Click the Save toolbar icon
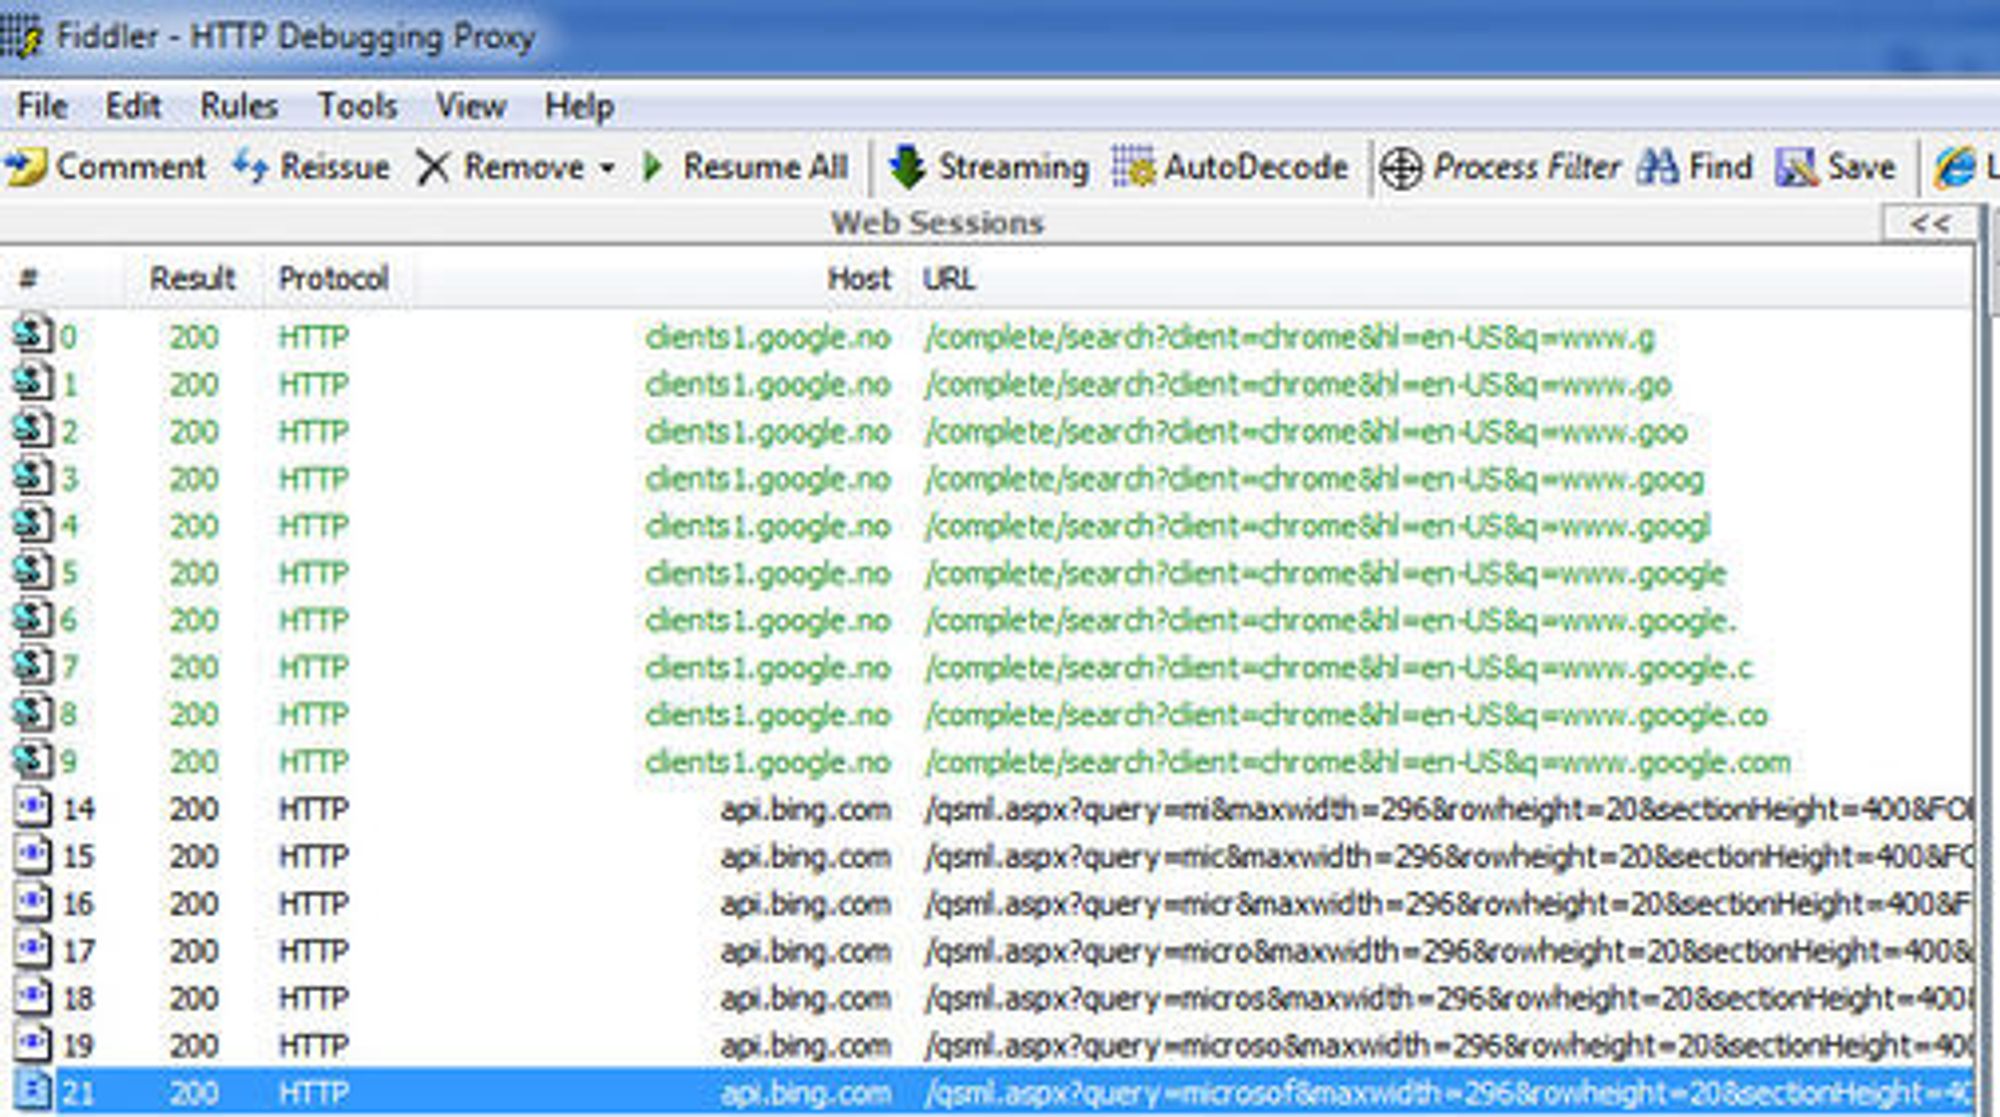This screenshot has height=1117, width=2000. [x=1797, y=167]
